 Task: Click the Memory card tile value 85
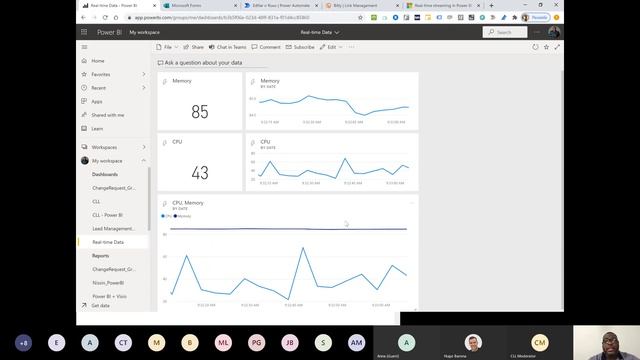pos(200,112)
